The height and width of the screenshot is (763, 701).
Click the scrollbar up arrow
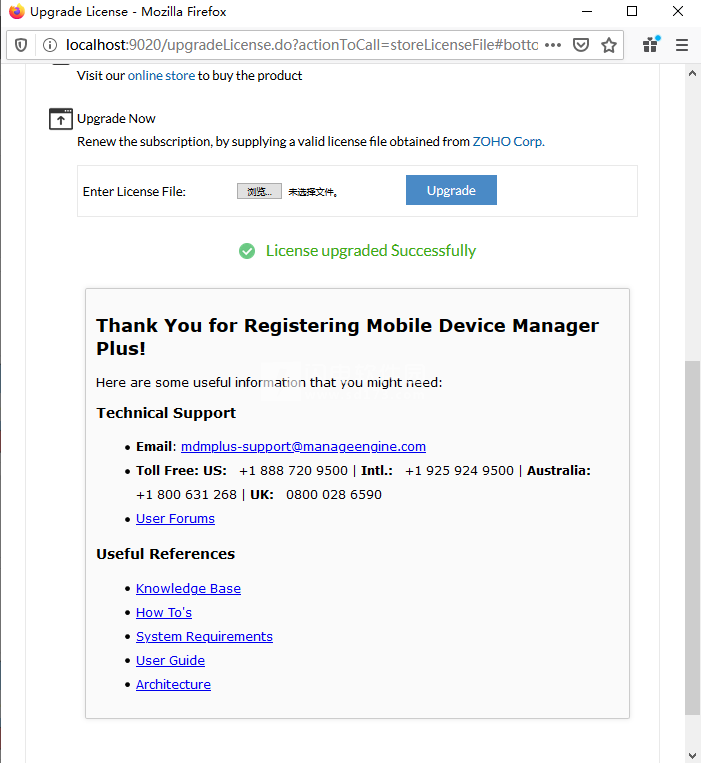(x=692, y=73)
